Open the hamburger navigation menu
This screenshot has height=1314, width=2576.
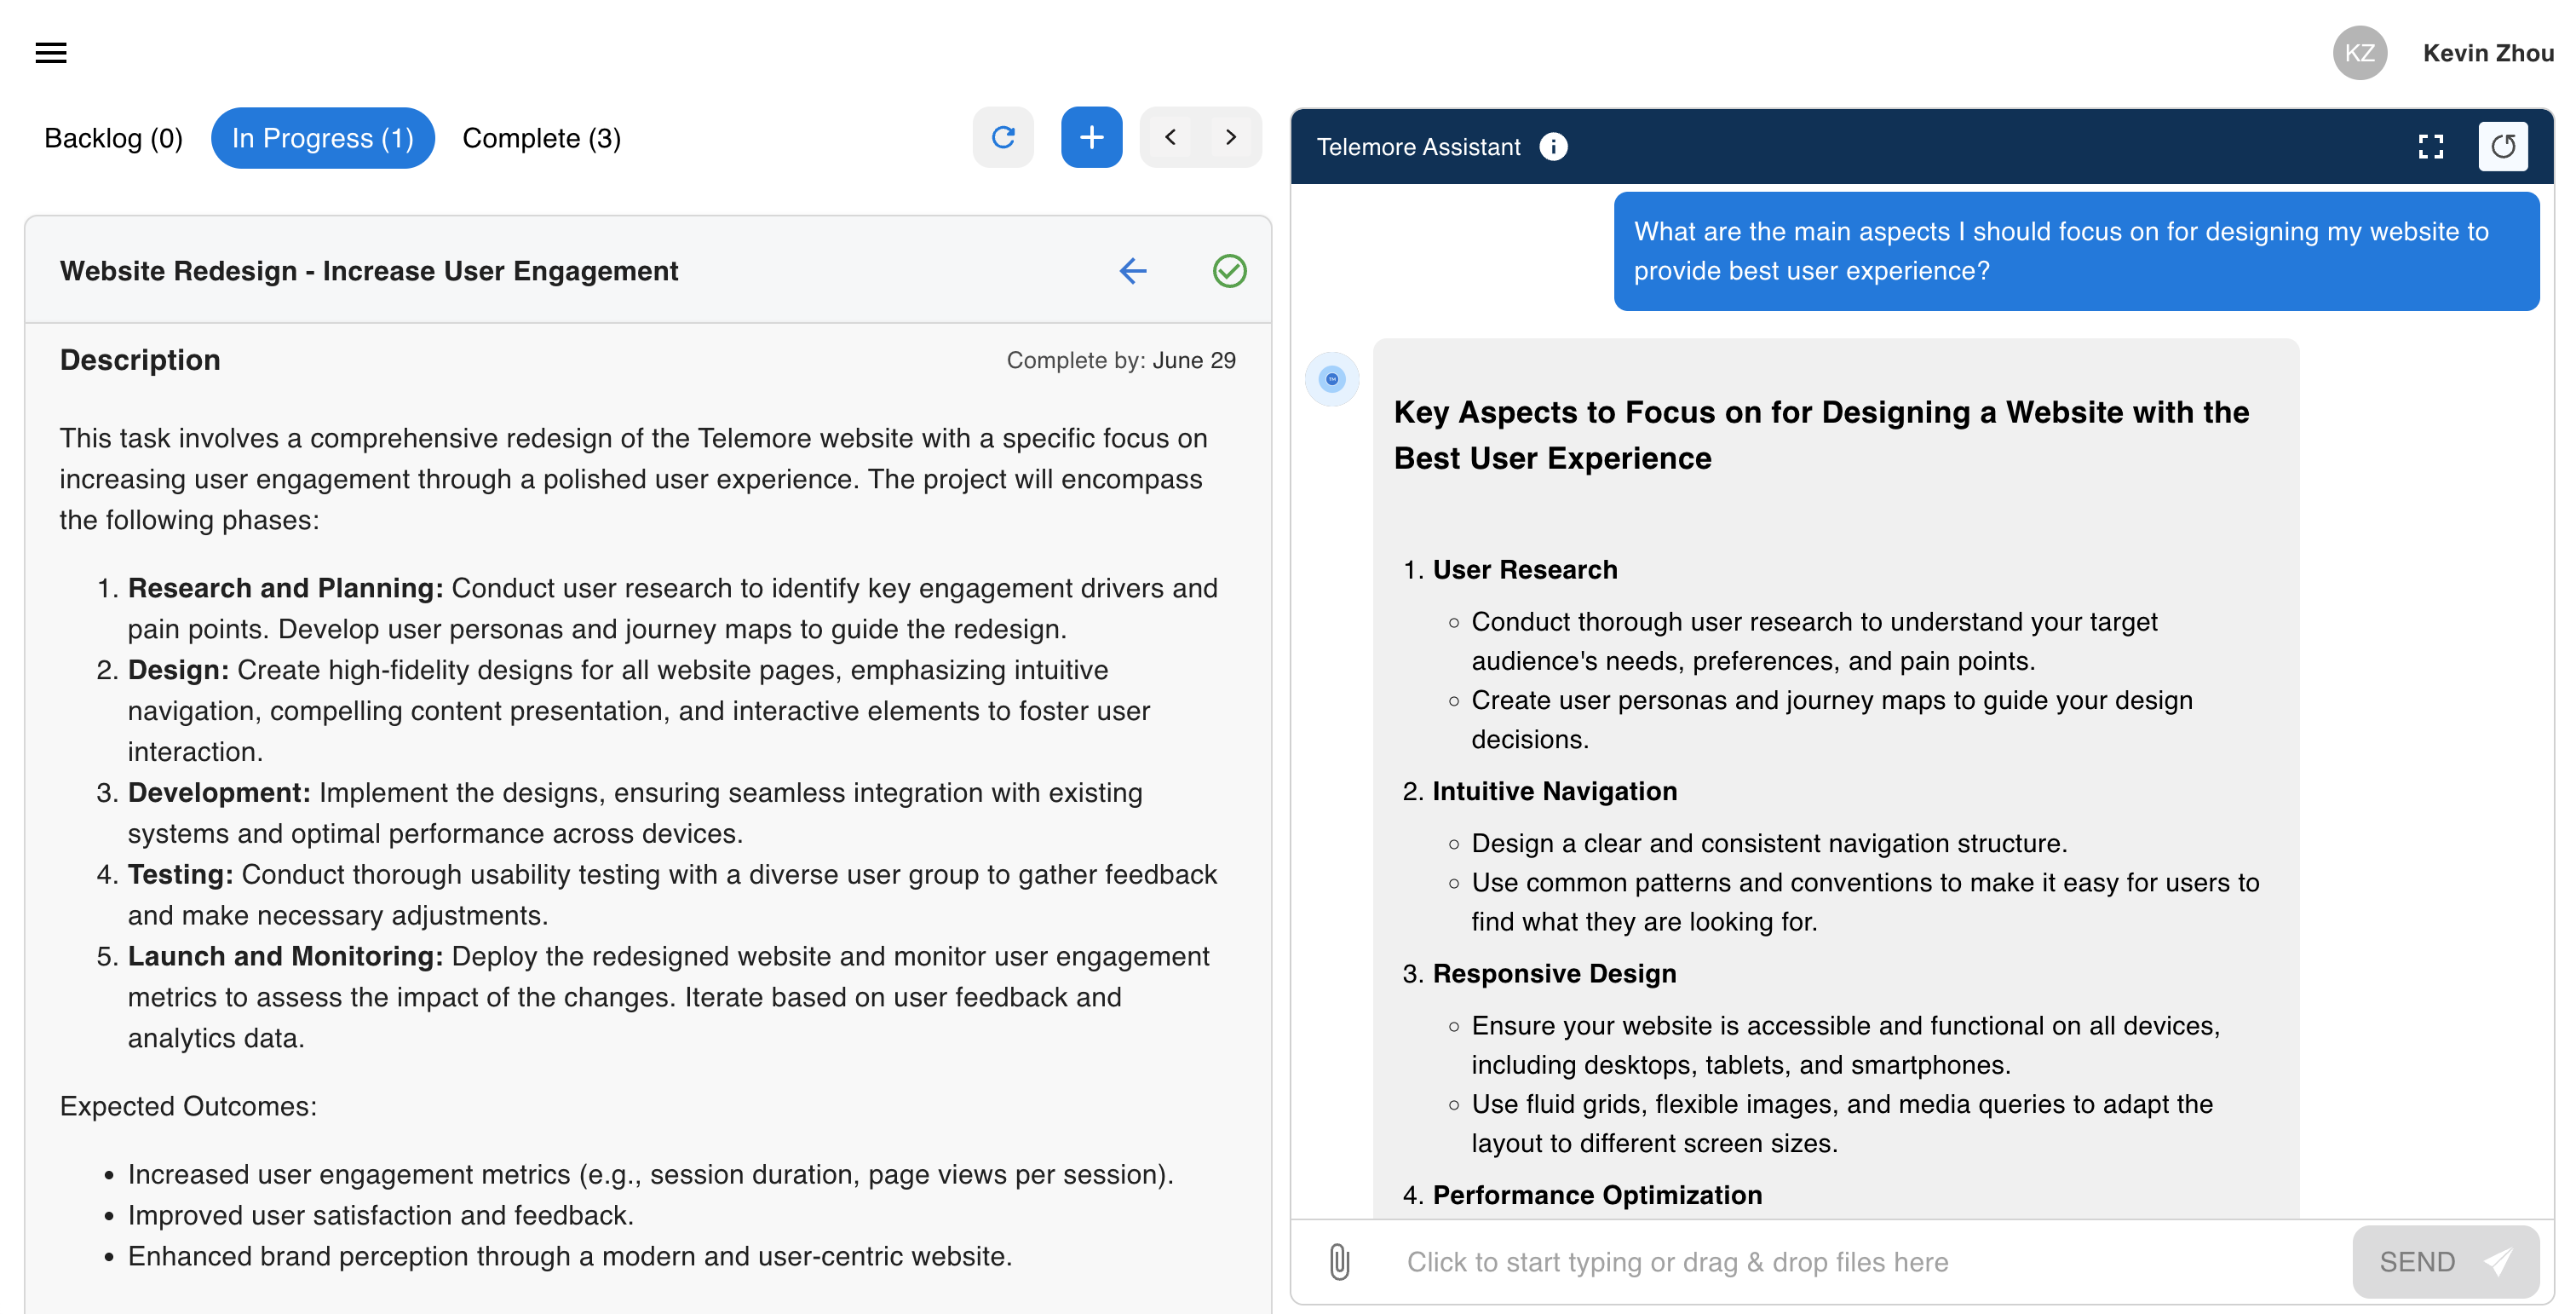click(x=50, y=52)
